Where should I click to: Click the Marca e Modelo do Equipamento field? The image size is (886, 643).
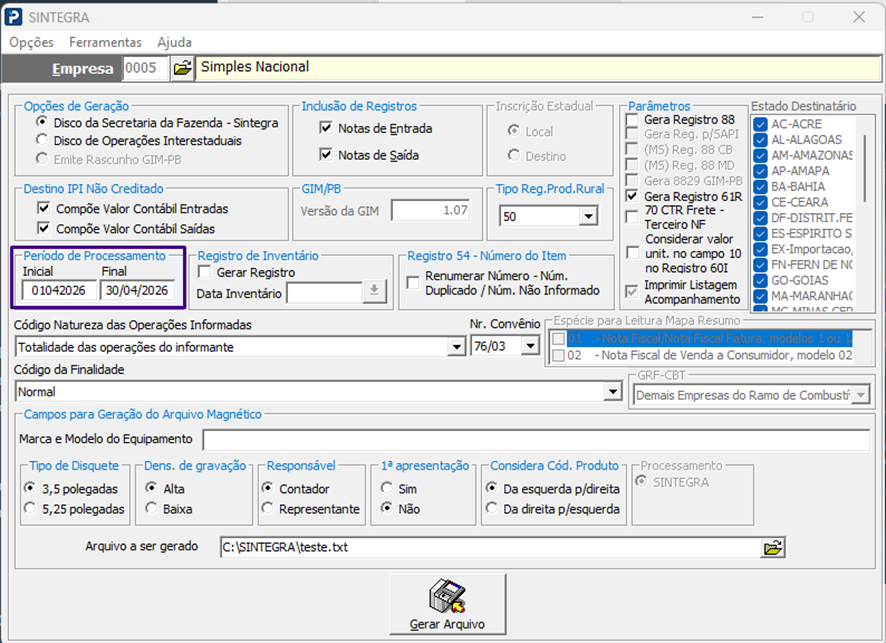(x=536, y=440)
